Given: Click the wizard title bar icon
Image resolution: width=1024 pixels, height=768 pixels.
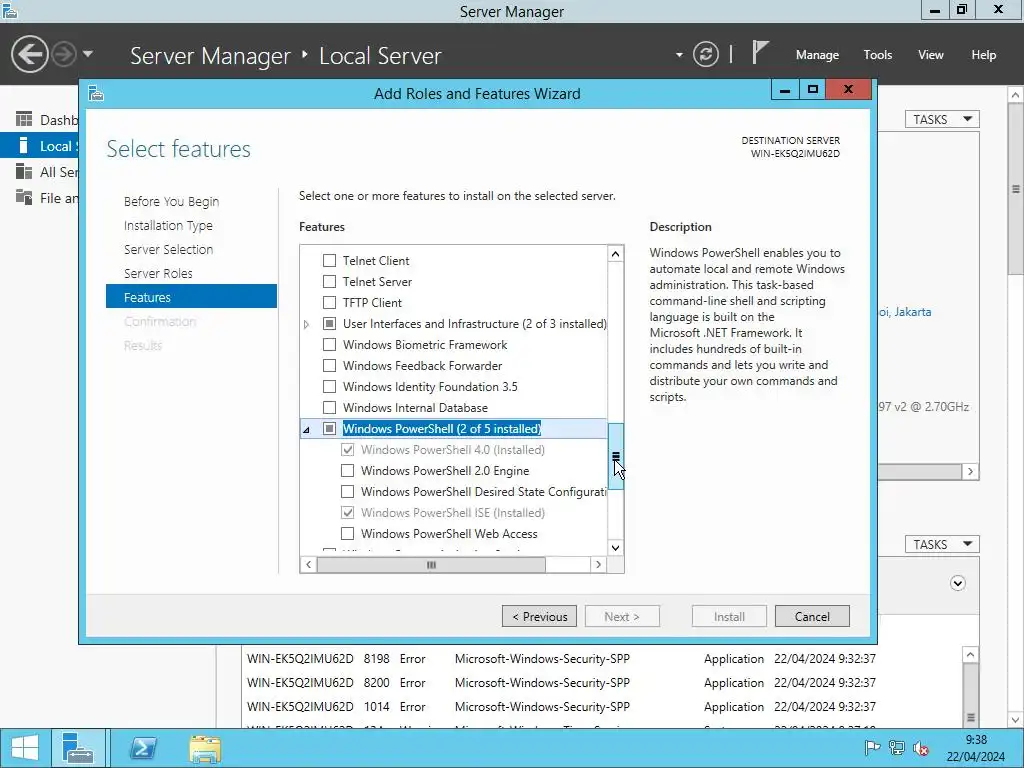Looking at the screenshot, I should coord(97,93).
